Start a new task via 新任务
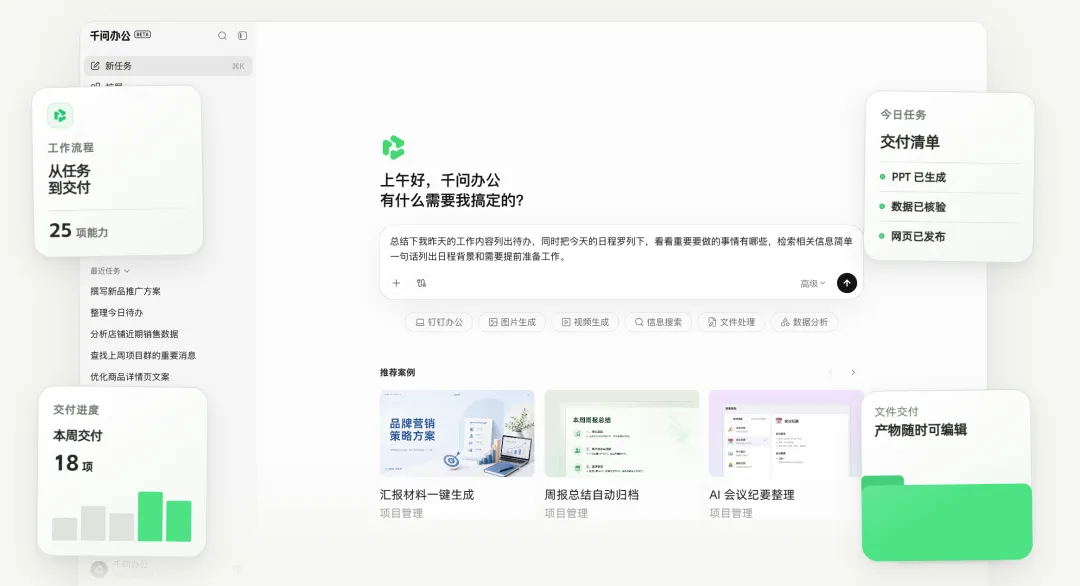The height and width of the screenshot is (586, 1080). (x=168, y=66)
